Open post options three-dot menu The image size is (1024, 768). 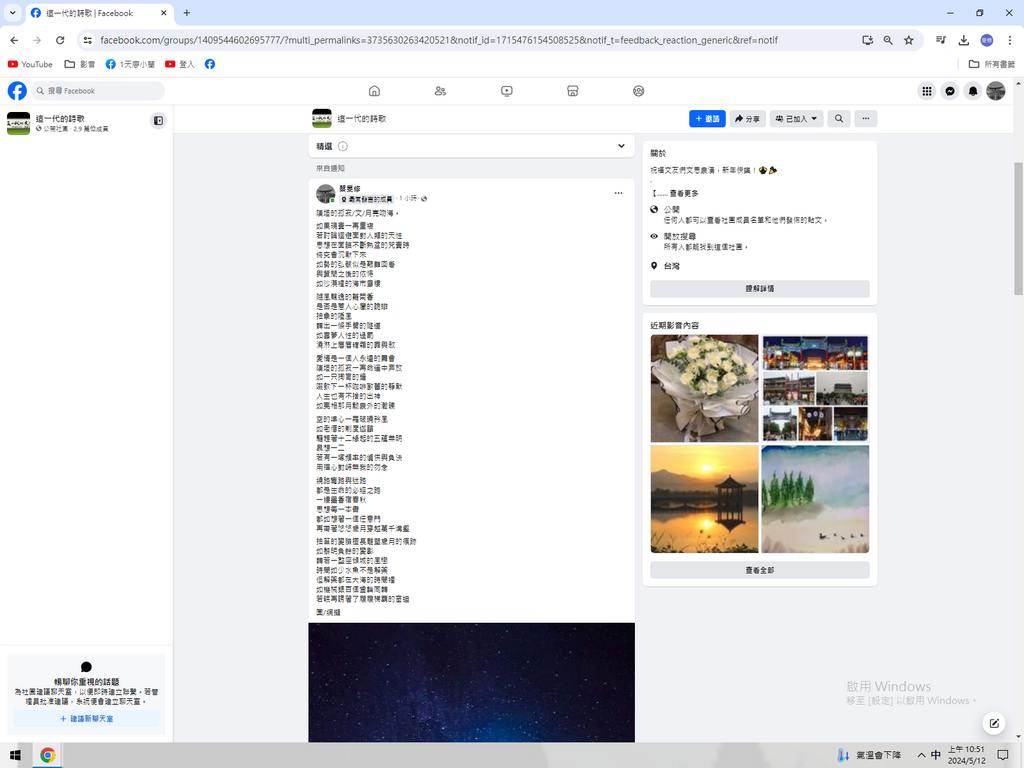pyautogui.click(x=618, y=193)
